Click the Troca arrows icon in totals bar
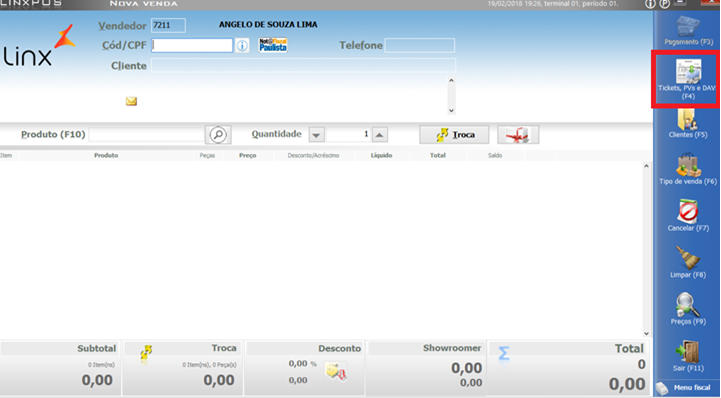 coord(146,353)
